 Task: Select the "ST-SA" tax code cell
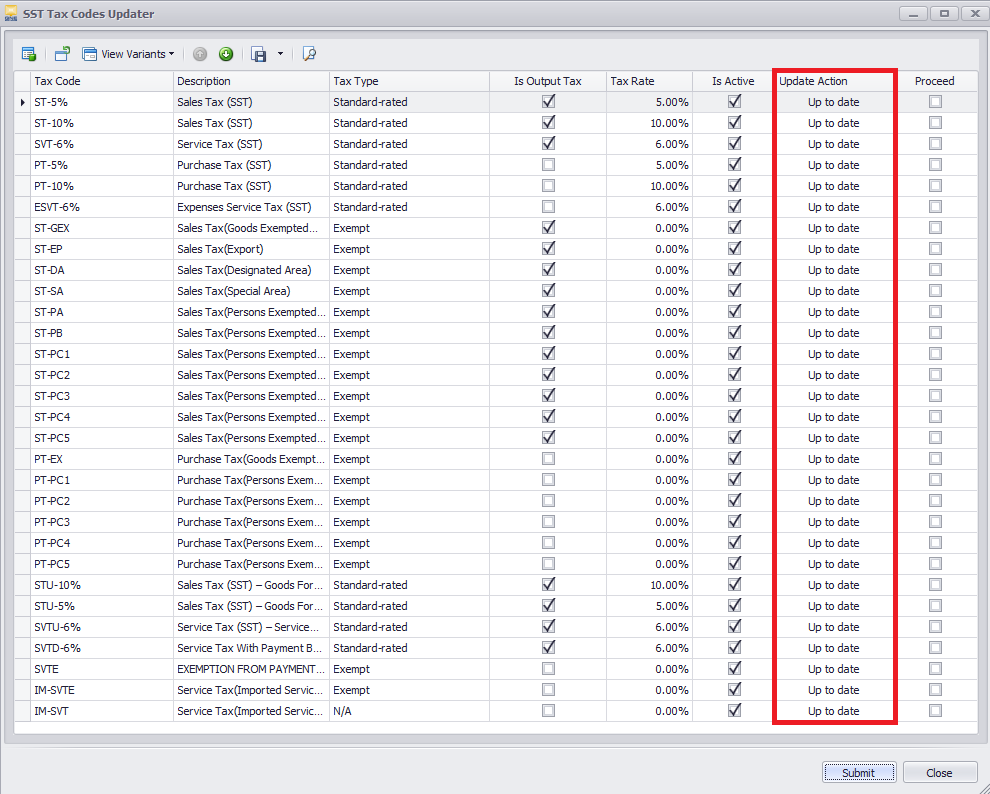102,291
